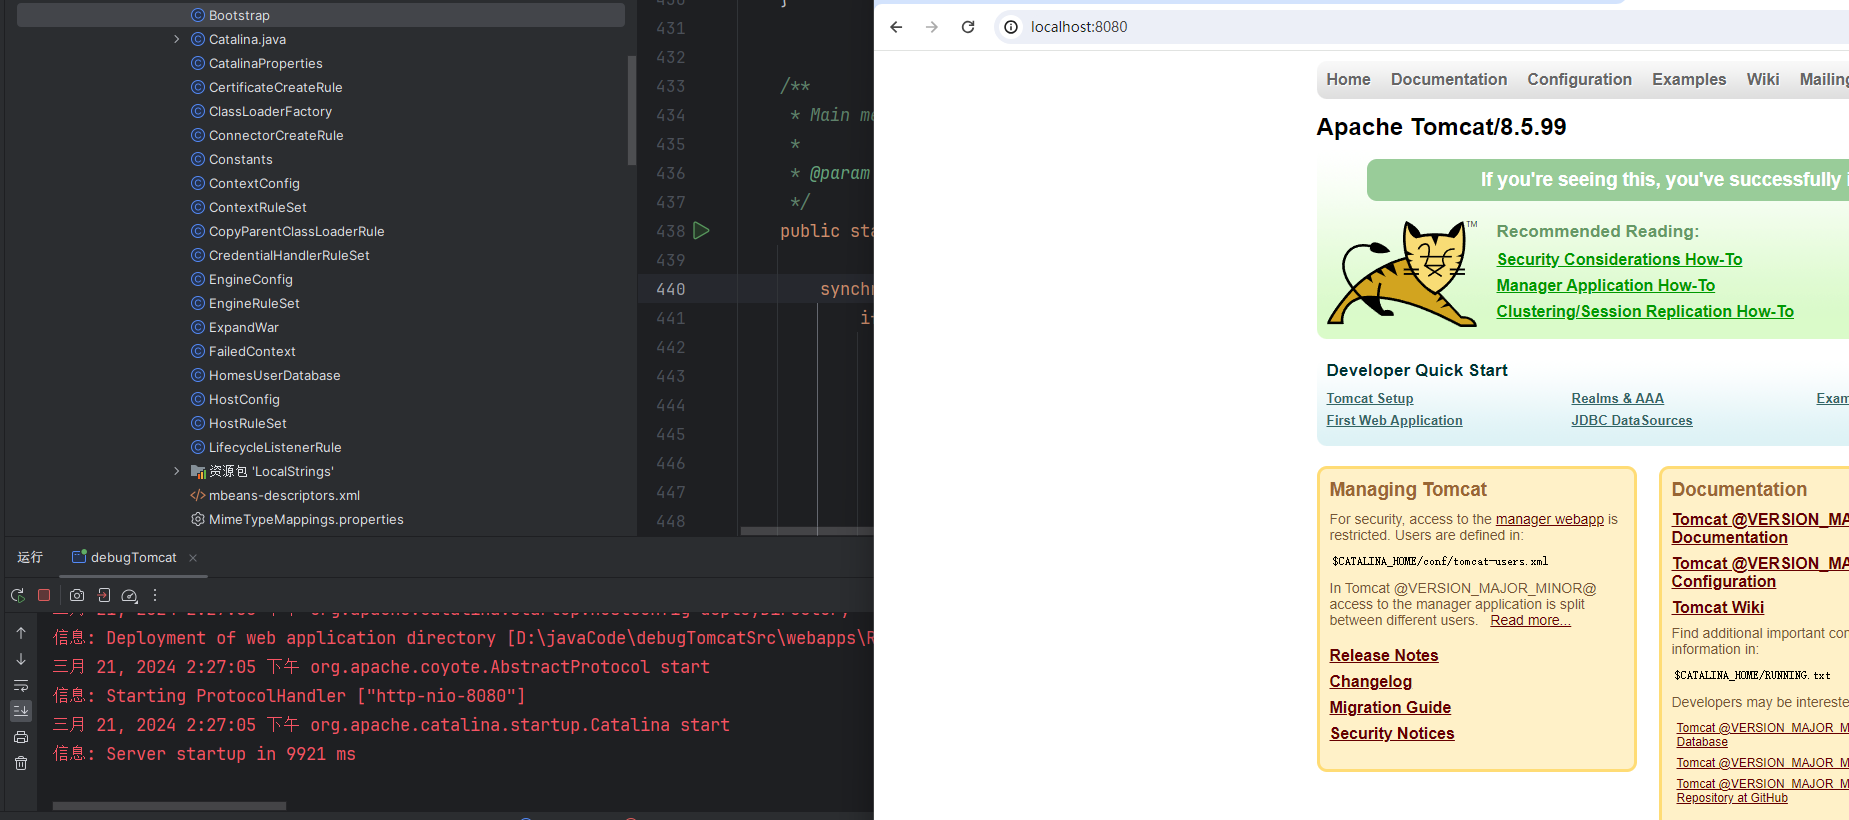
Task: Select HostConfig class
Action: click(x=244, y=399)
